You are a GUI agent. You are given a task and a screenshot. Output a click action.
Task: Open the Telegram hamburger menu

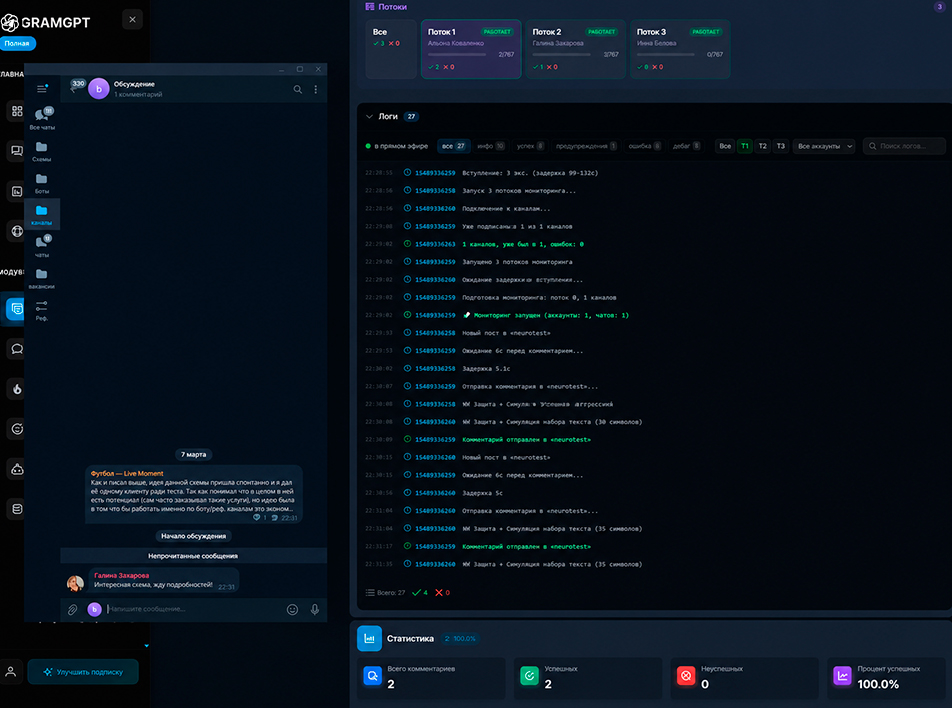coord(42,89)
